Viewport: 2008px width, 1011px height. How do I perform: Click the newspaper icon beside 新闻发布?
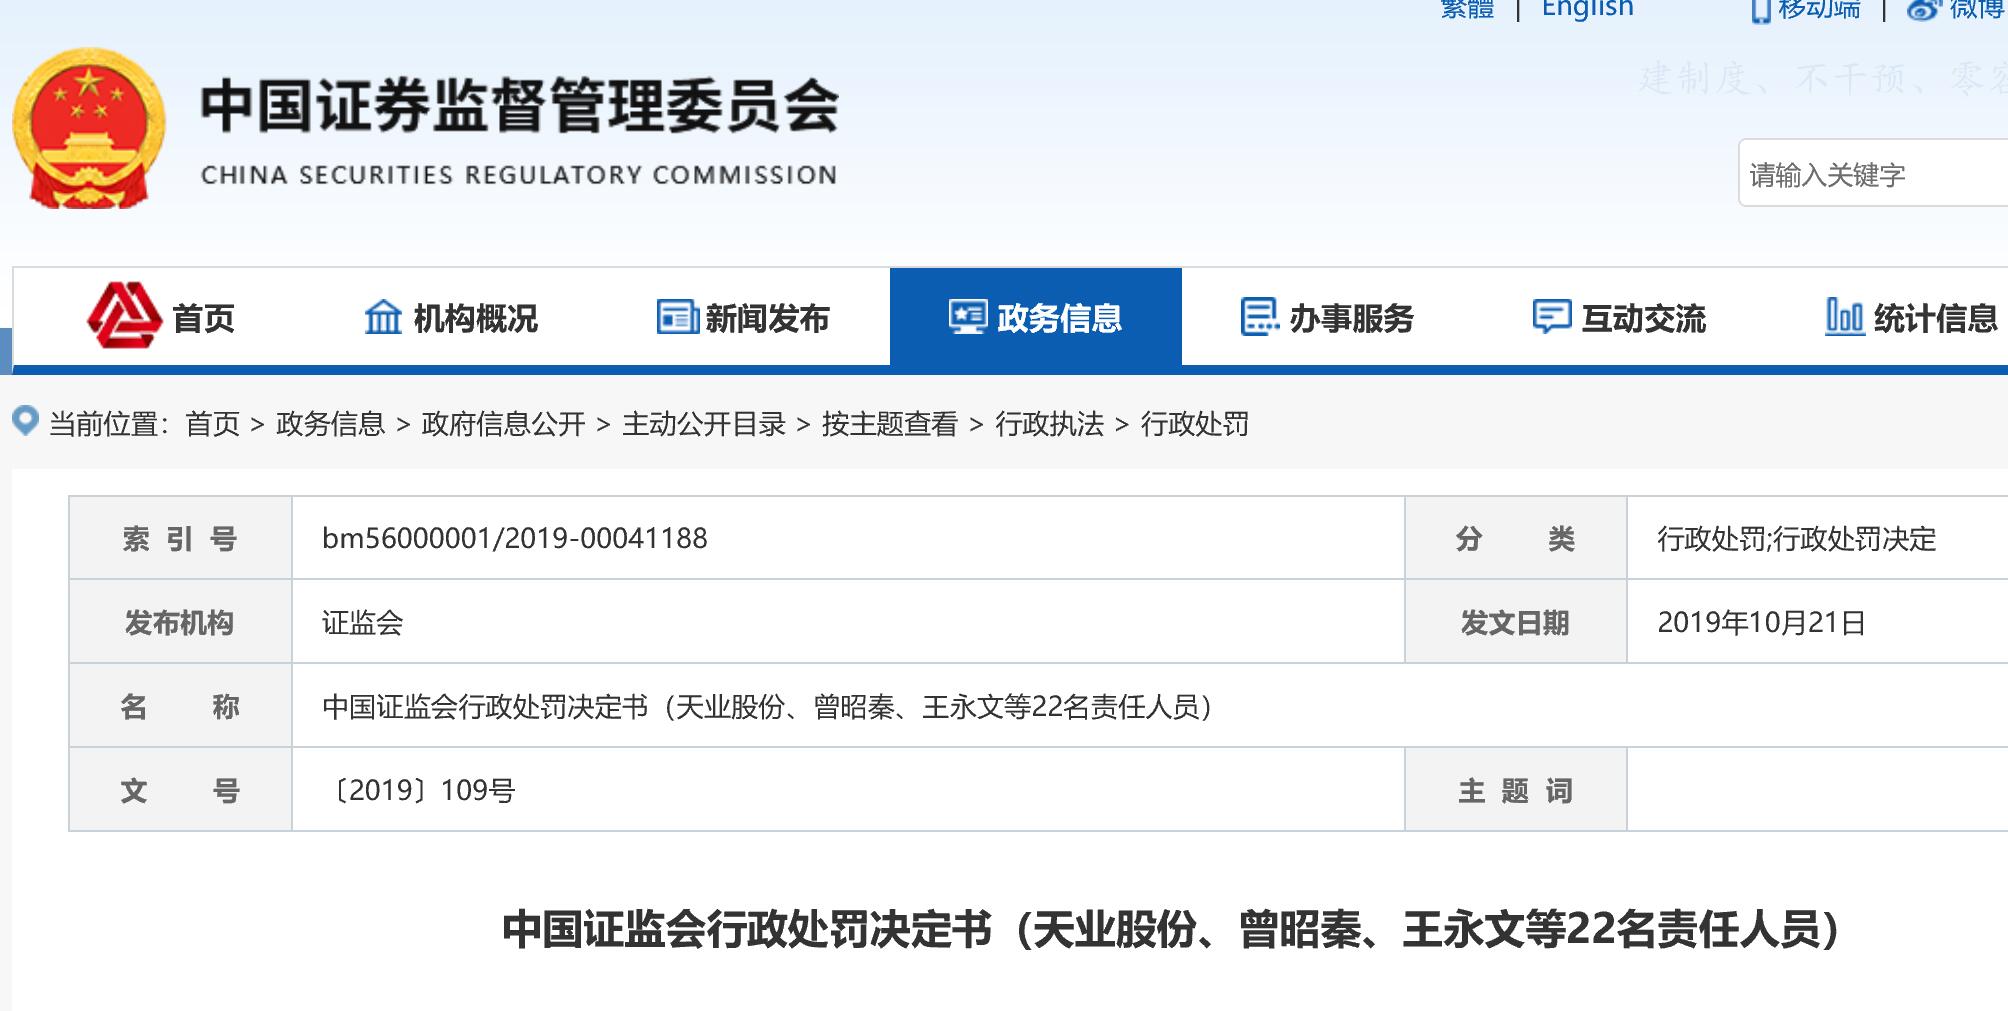(x=677, y=317)
